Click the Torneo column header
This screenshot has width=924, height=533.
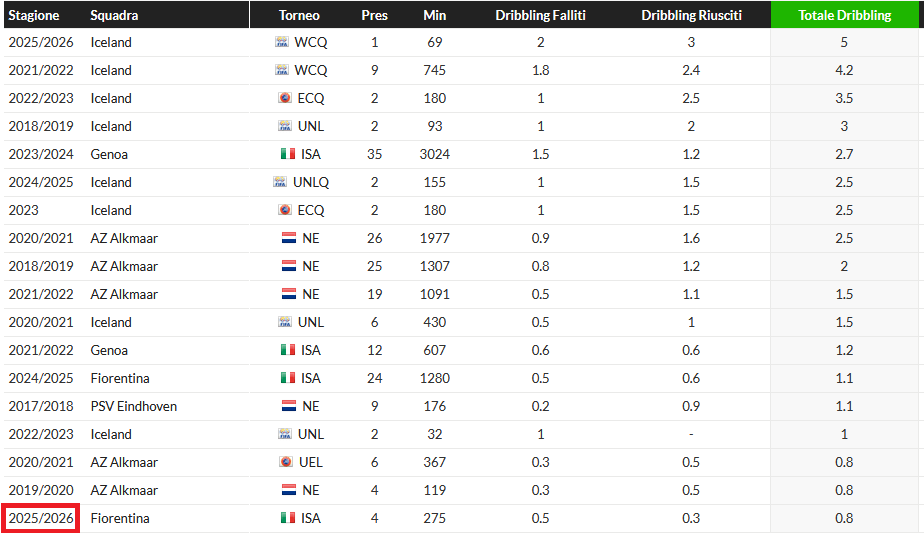click(299, 15)
